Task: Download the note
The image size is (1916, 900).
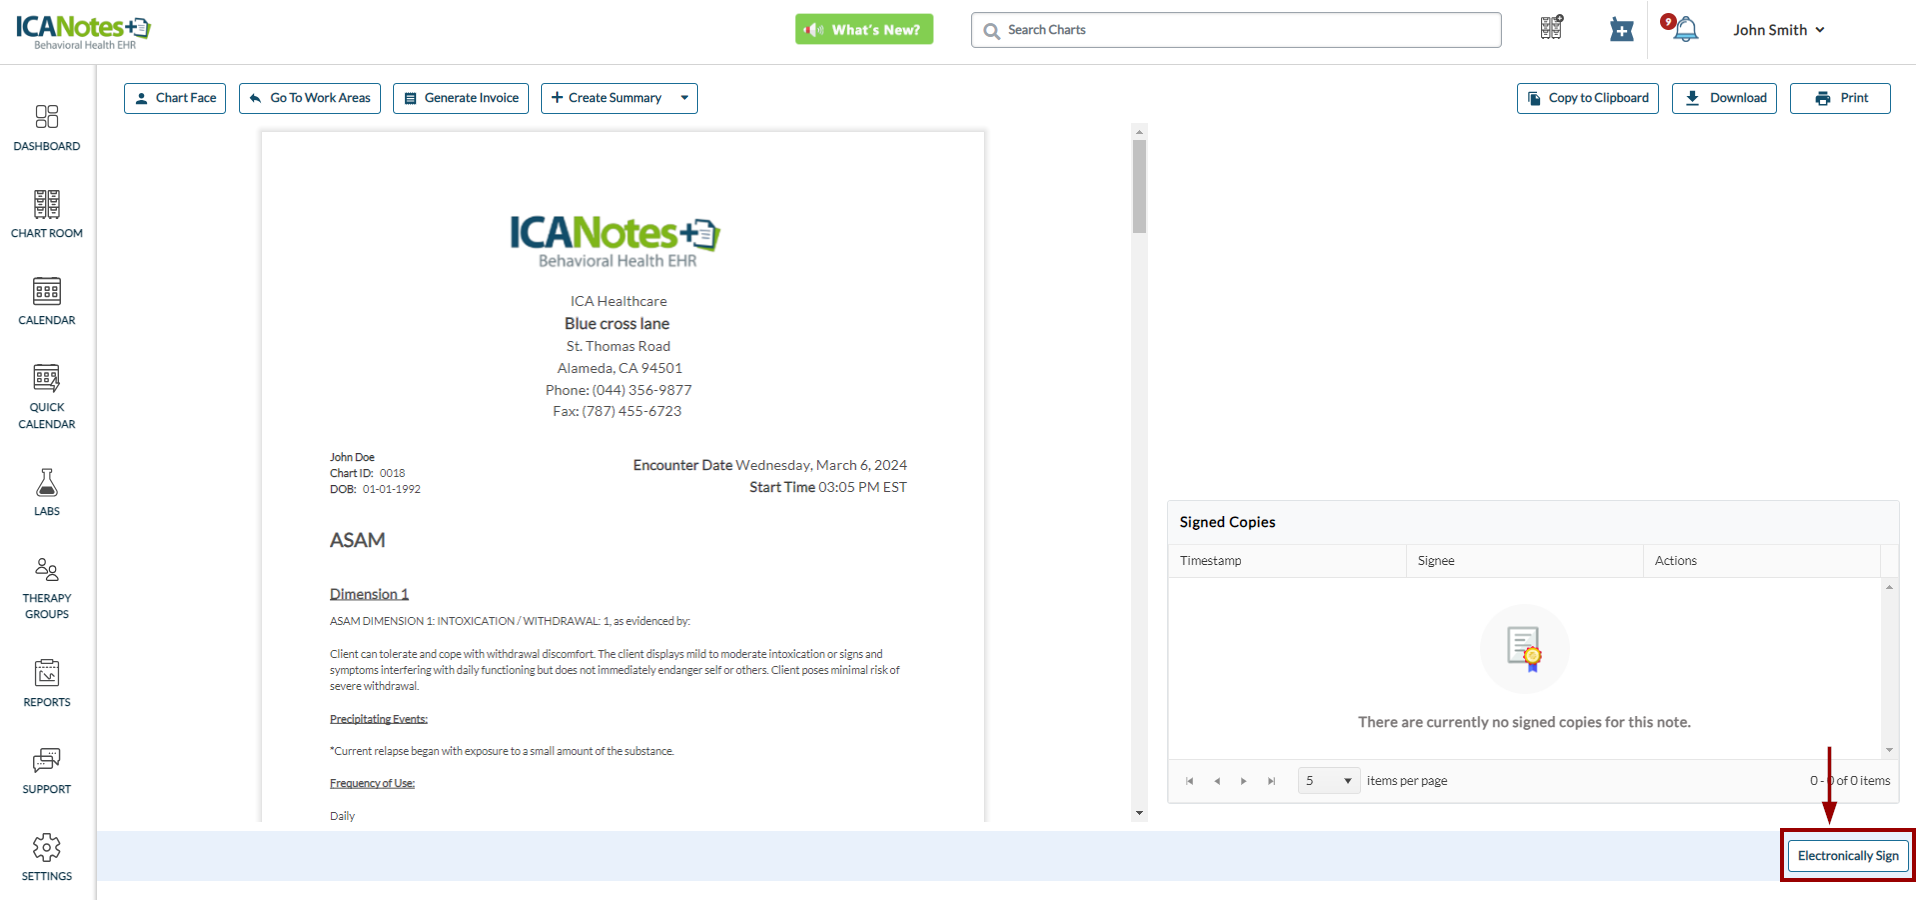Action: [x=1724, y=98]
